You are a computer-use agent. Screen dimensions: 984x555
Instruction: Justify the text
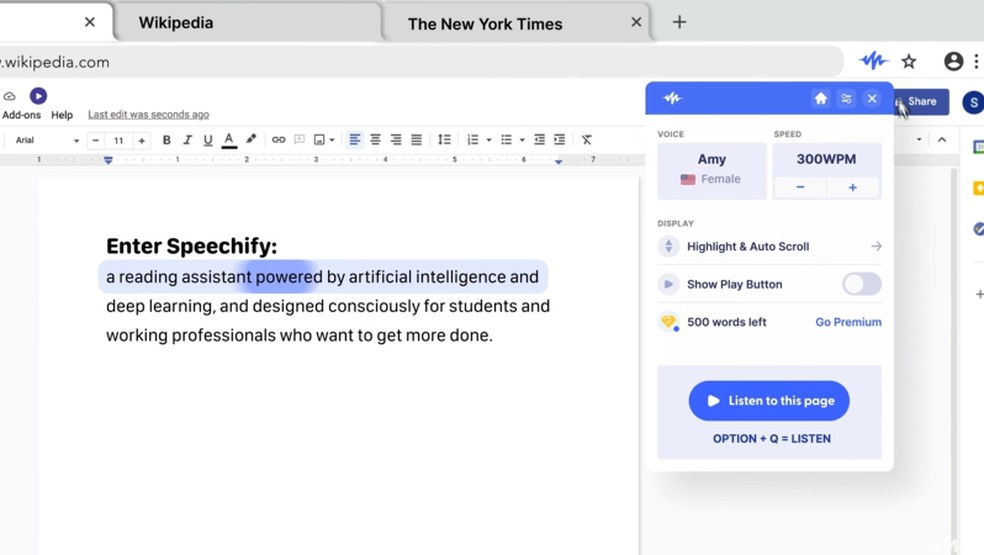click(x=416, y=140)
